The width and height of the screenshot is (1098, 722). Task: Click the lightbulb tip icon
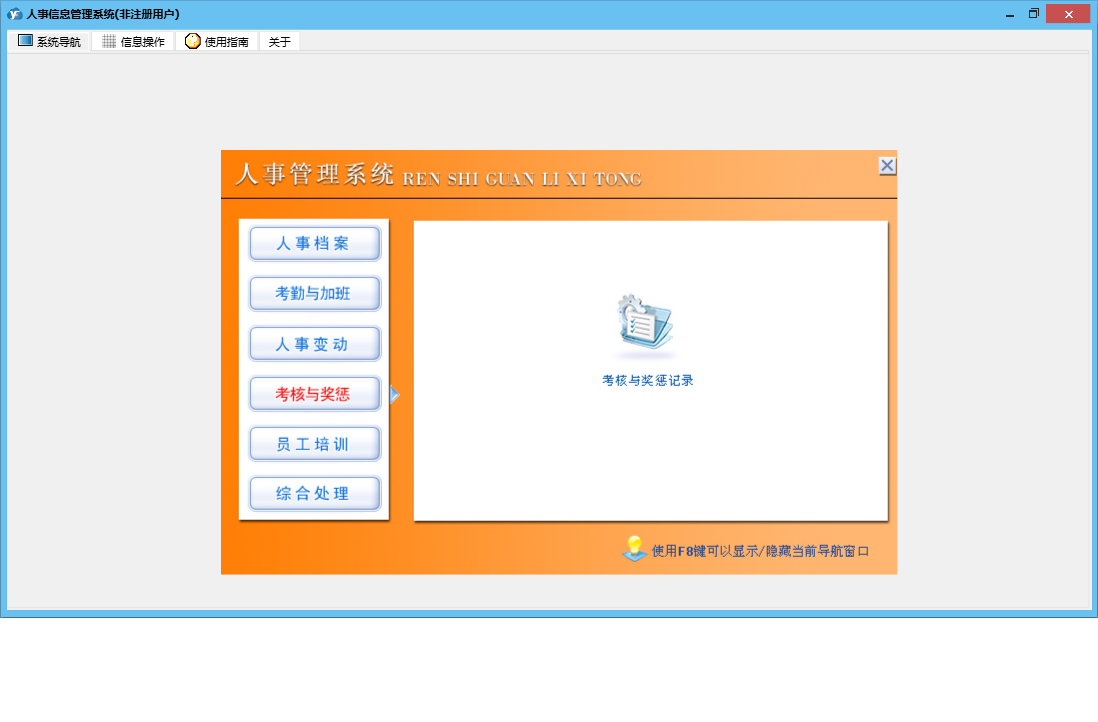click(x=634, y=548)
